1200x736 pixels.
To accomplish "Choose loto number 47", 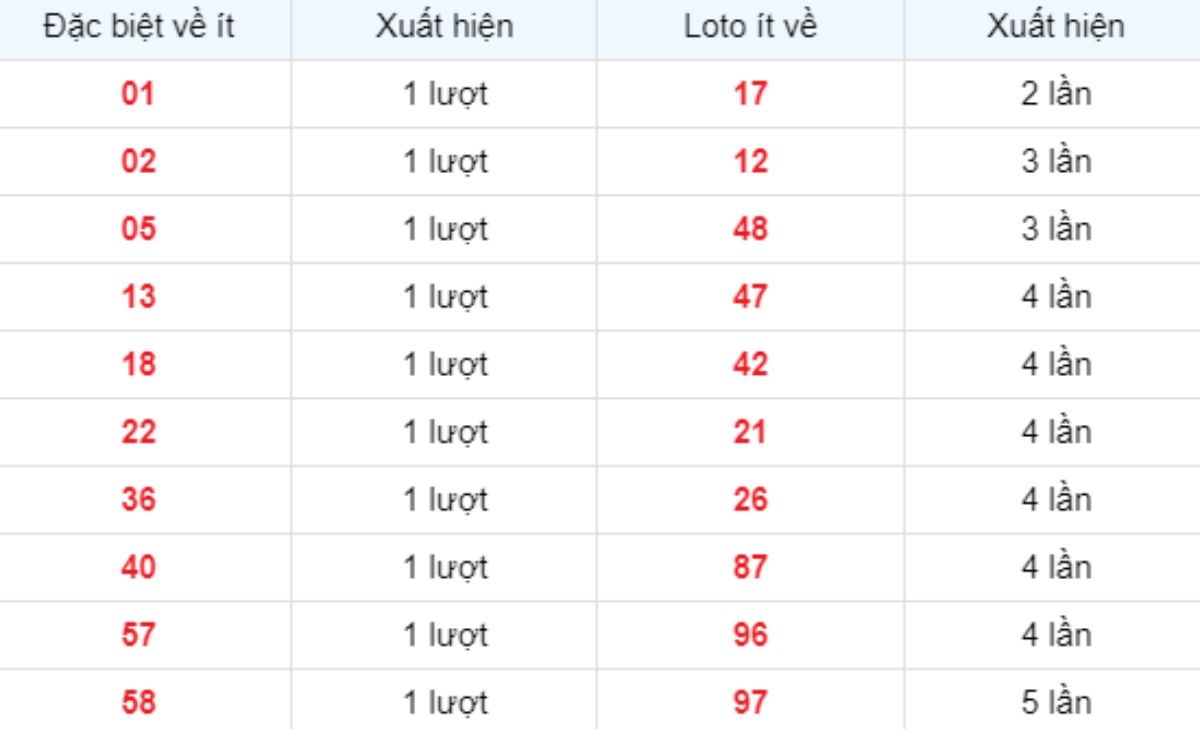I will [750, 297].
